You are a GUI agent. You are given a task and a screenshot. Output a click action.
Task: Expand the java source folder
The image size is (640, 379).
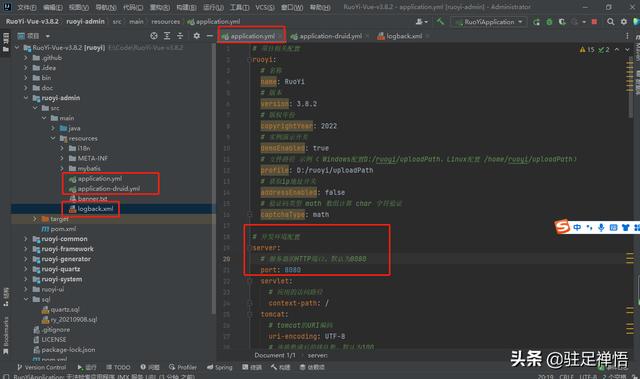pyautogui.click(x=53, y=128)
